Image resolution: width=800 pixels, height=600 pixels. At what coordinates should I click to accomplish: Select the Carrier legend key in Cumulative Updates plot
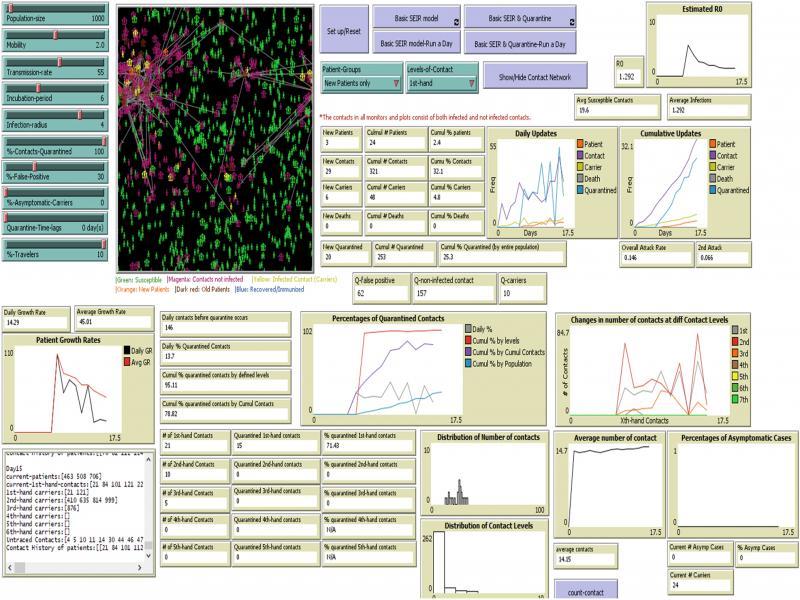[712, 166]
